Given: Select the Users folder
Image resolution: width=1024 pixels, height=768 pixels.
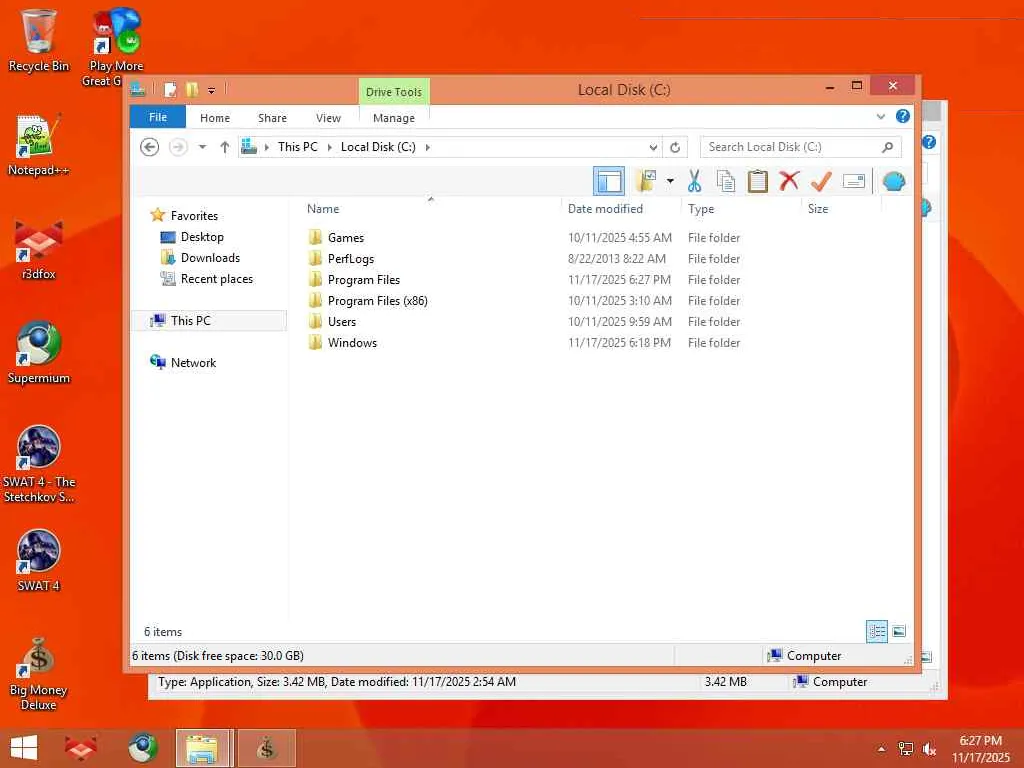Looking at the screenshot, I should point(342,321).
